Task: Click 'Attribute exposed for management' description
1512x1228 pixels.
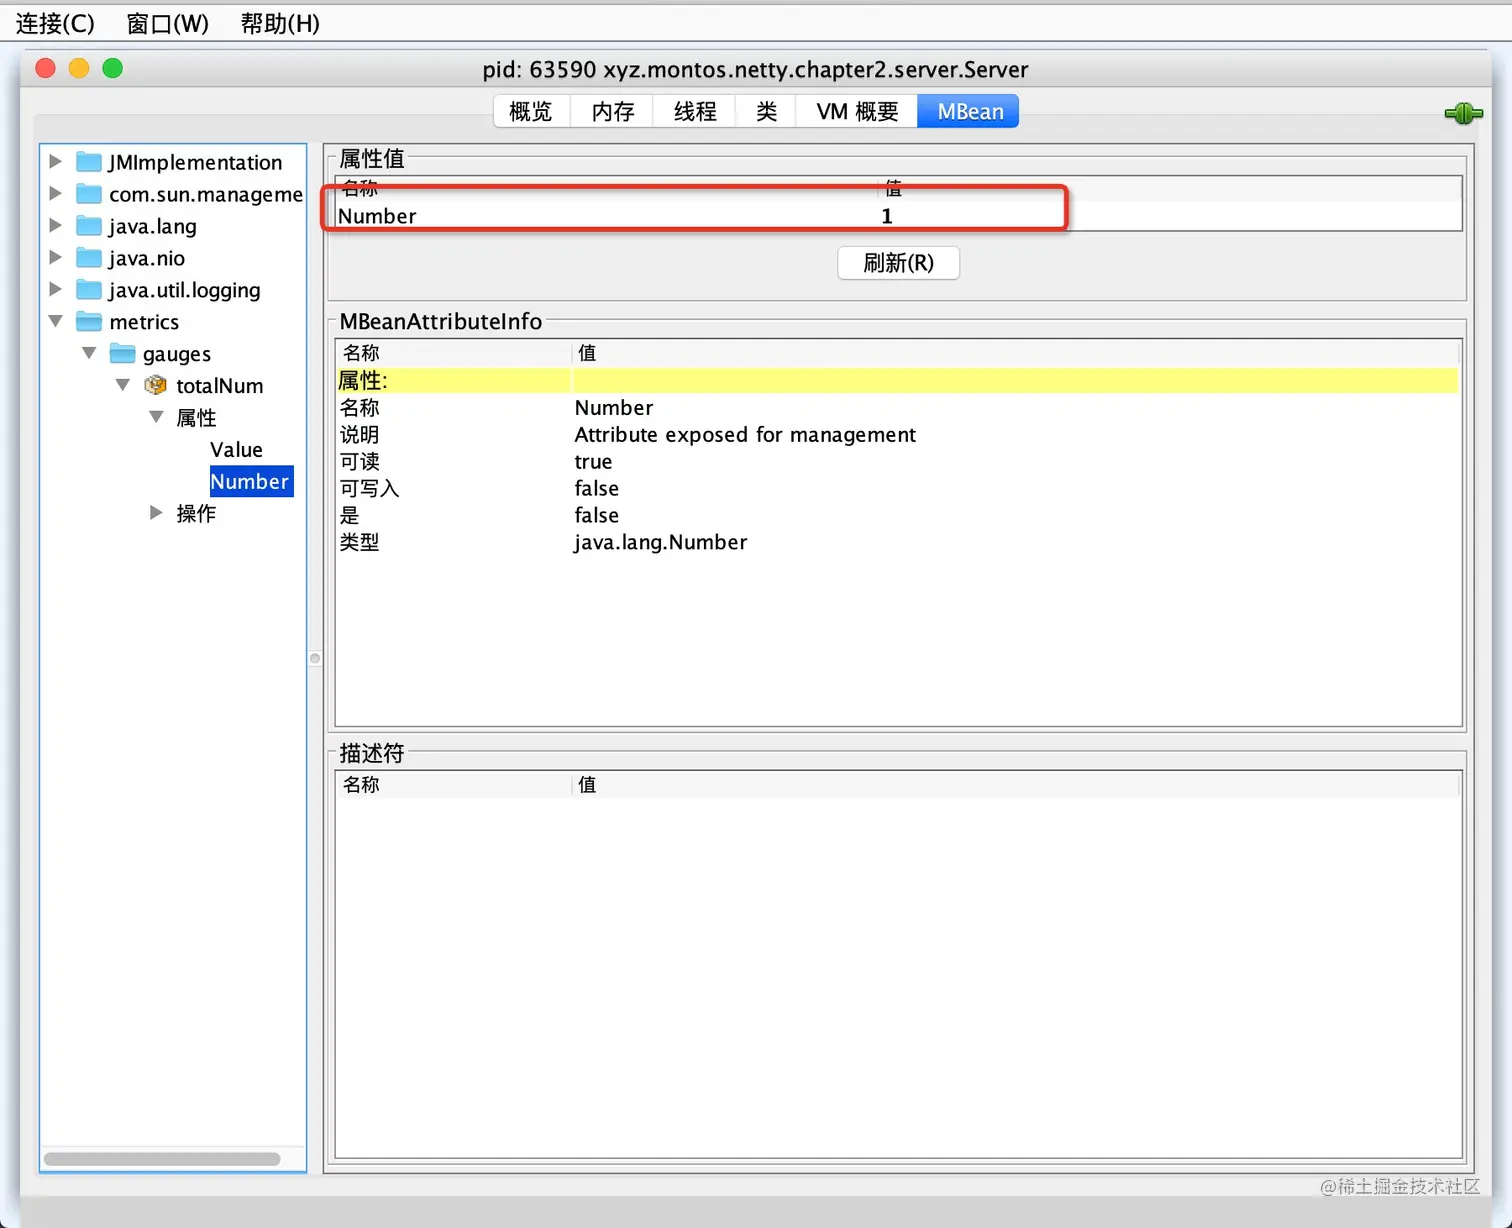Action: click(x=745, y=434)
